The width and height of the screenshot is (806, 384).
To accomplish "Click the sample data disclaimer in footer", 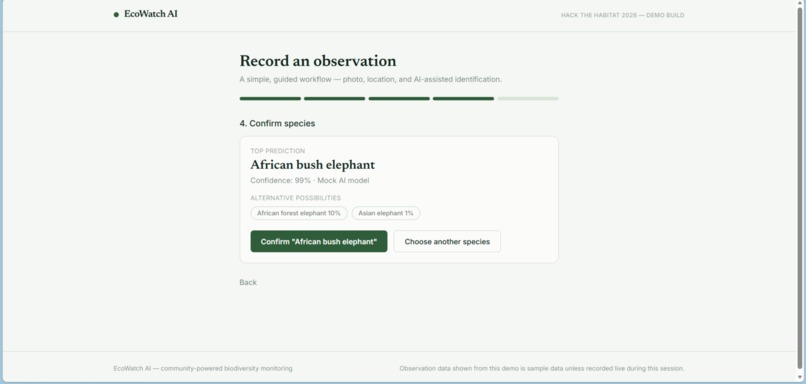I will pos(542,369).
